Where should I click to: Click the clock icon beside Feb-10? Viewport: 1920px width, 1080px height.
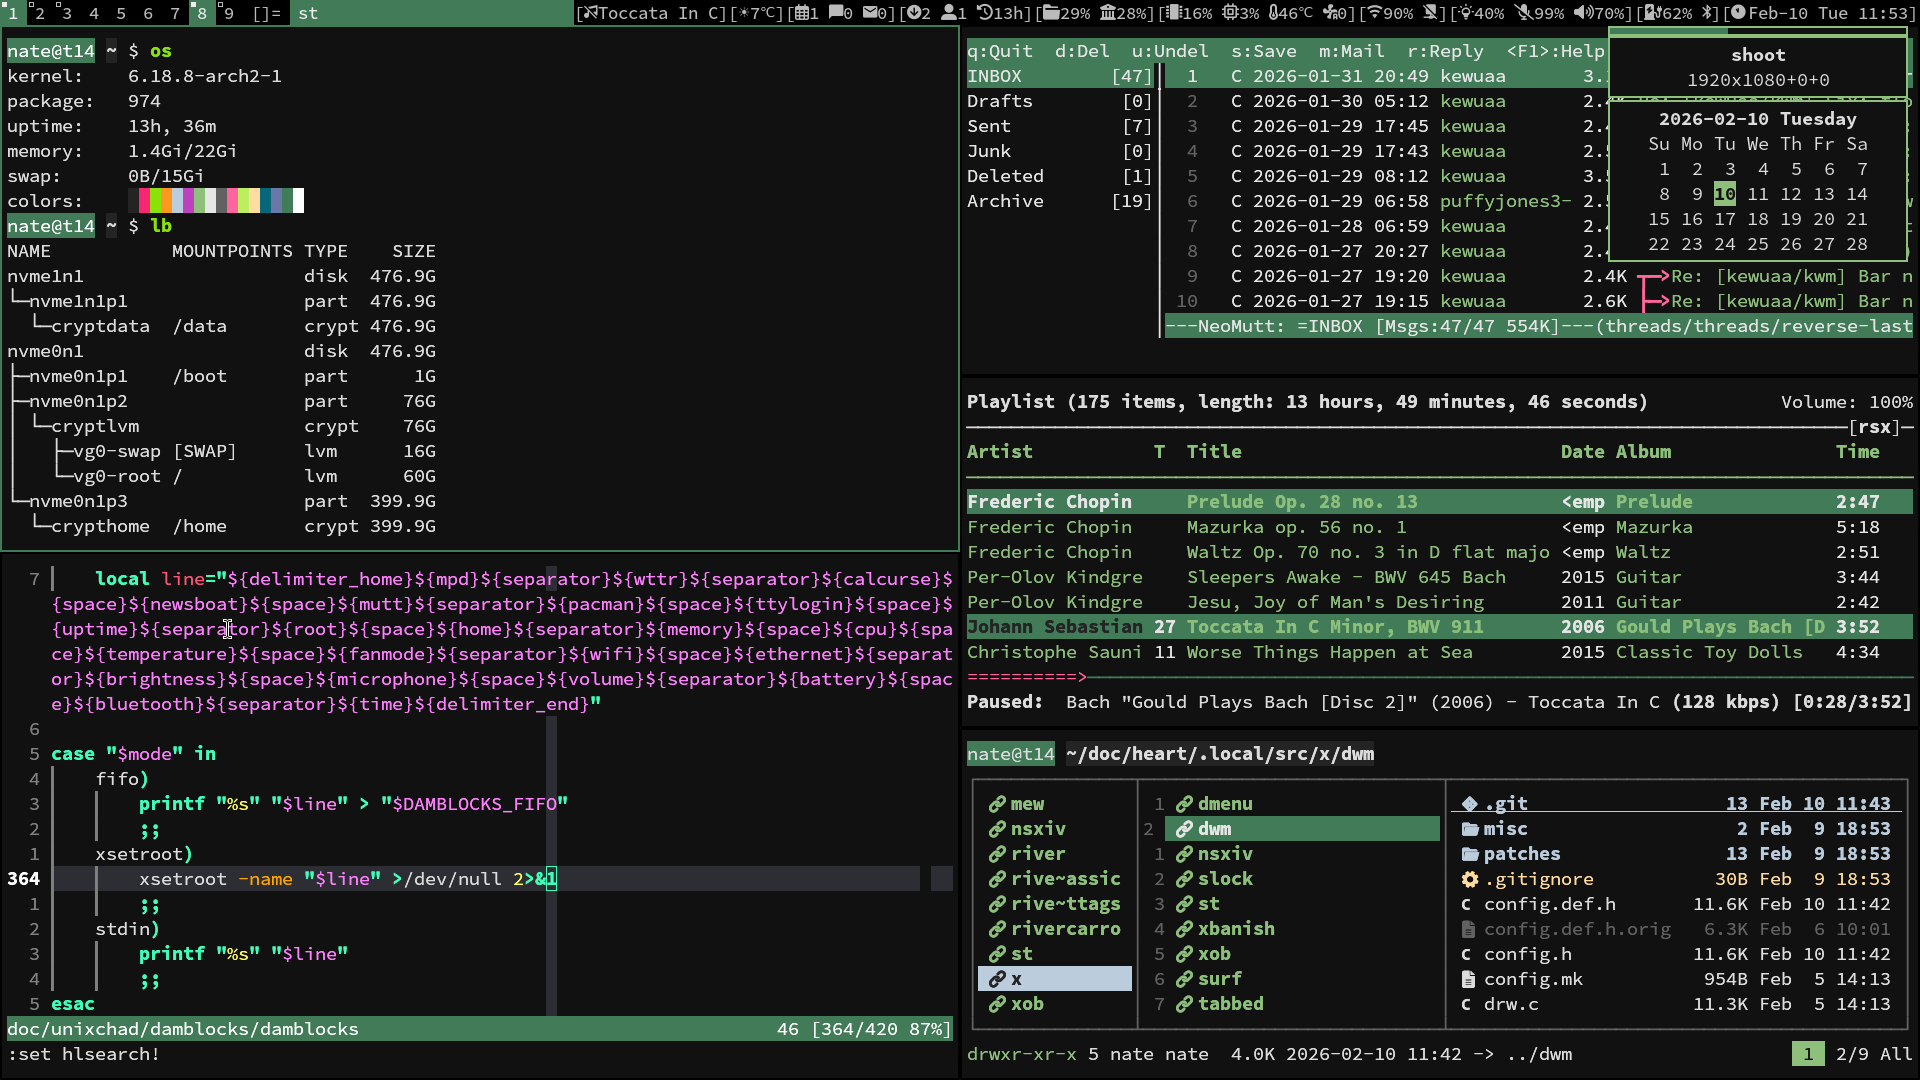pyautogui.click(x=1737, y=13)
